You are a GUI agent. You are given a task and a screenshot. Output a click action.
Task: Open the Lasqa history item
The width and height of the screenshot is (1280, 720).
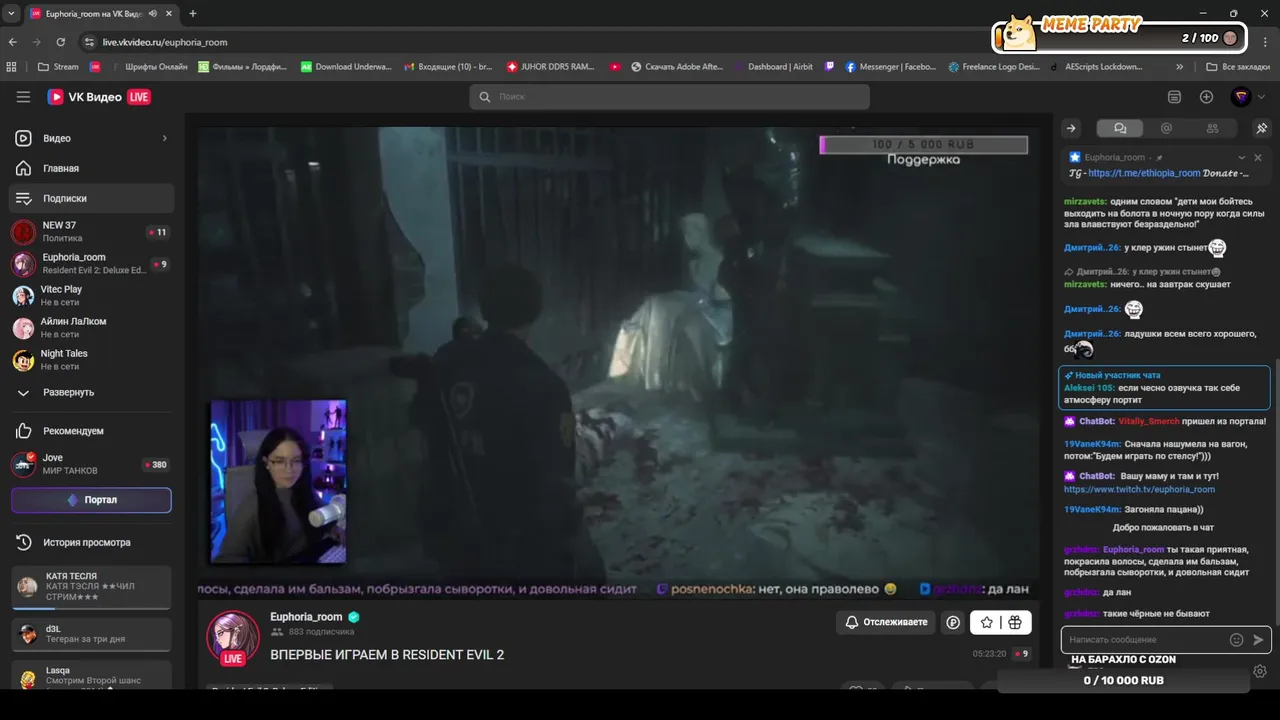[92, 676]
